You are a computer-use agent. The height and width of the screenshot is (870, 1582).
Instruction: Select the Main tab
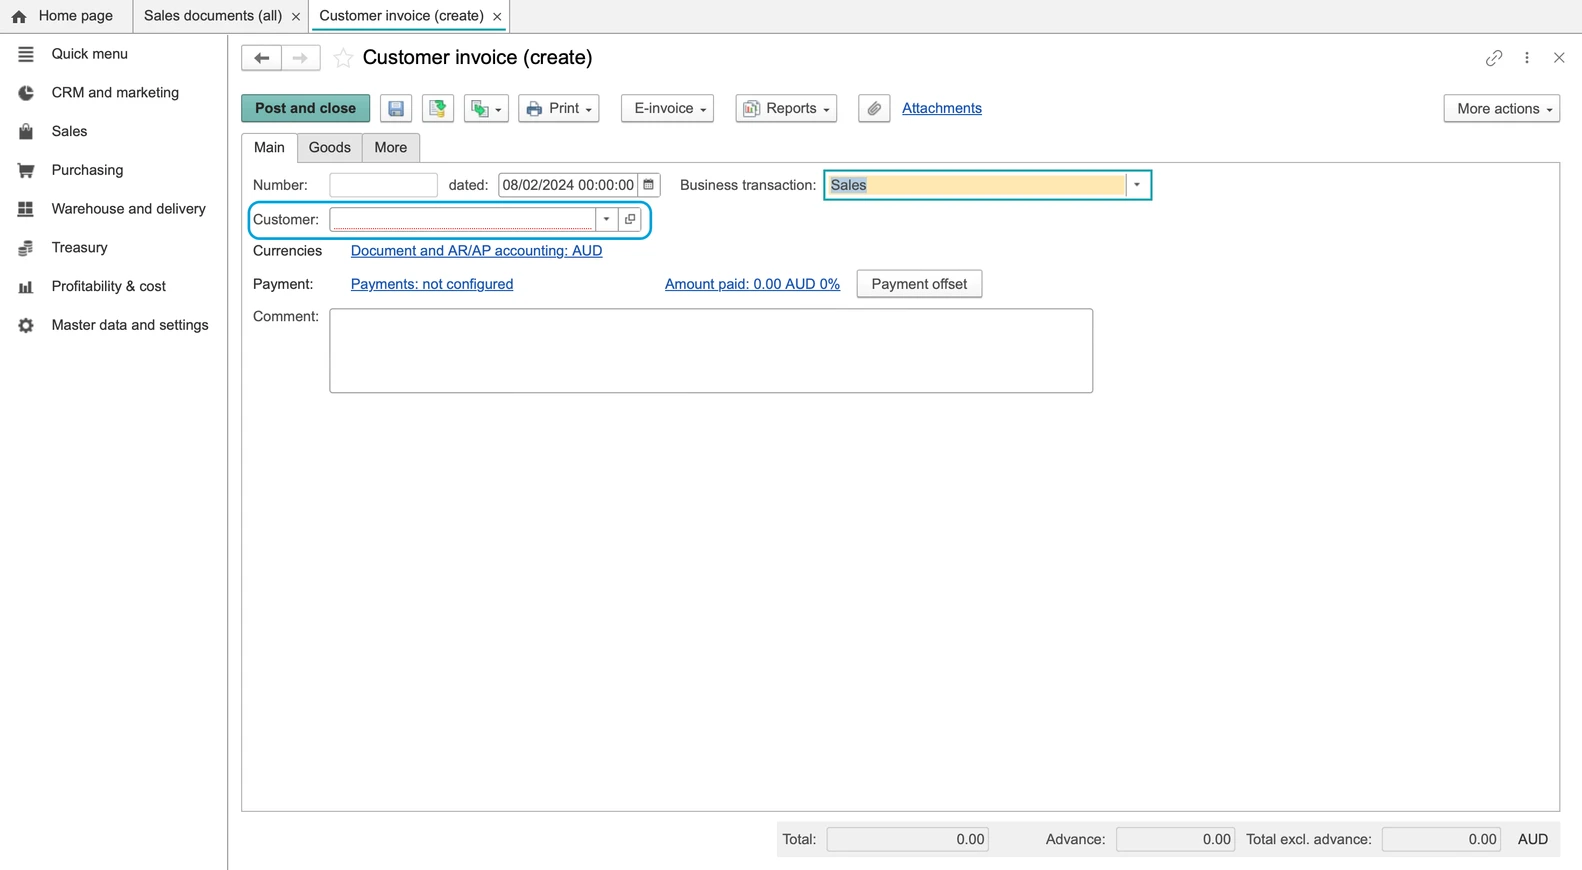269,147
